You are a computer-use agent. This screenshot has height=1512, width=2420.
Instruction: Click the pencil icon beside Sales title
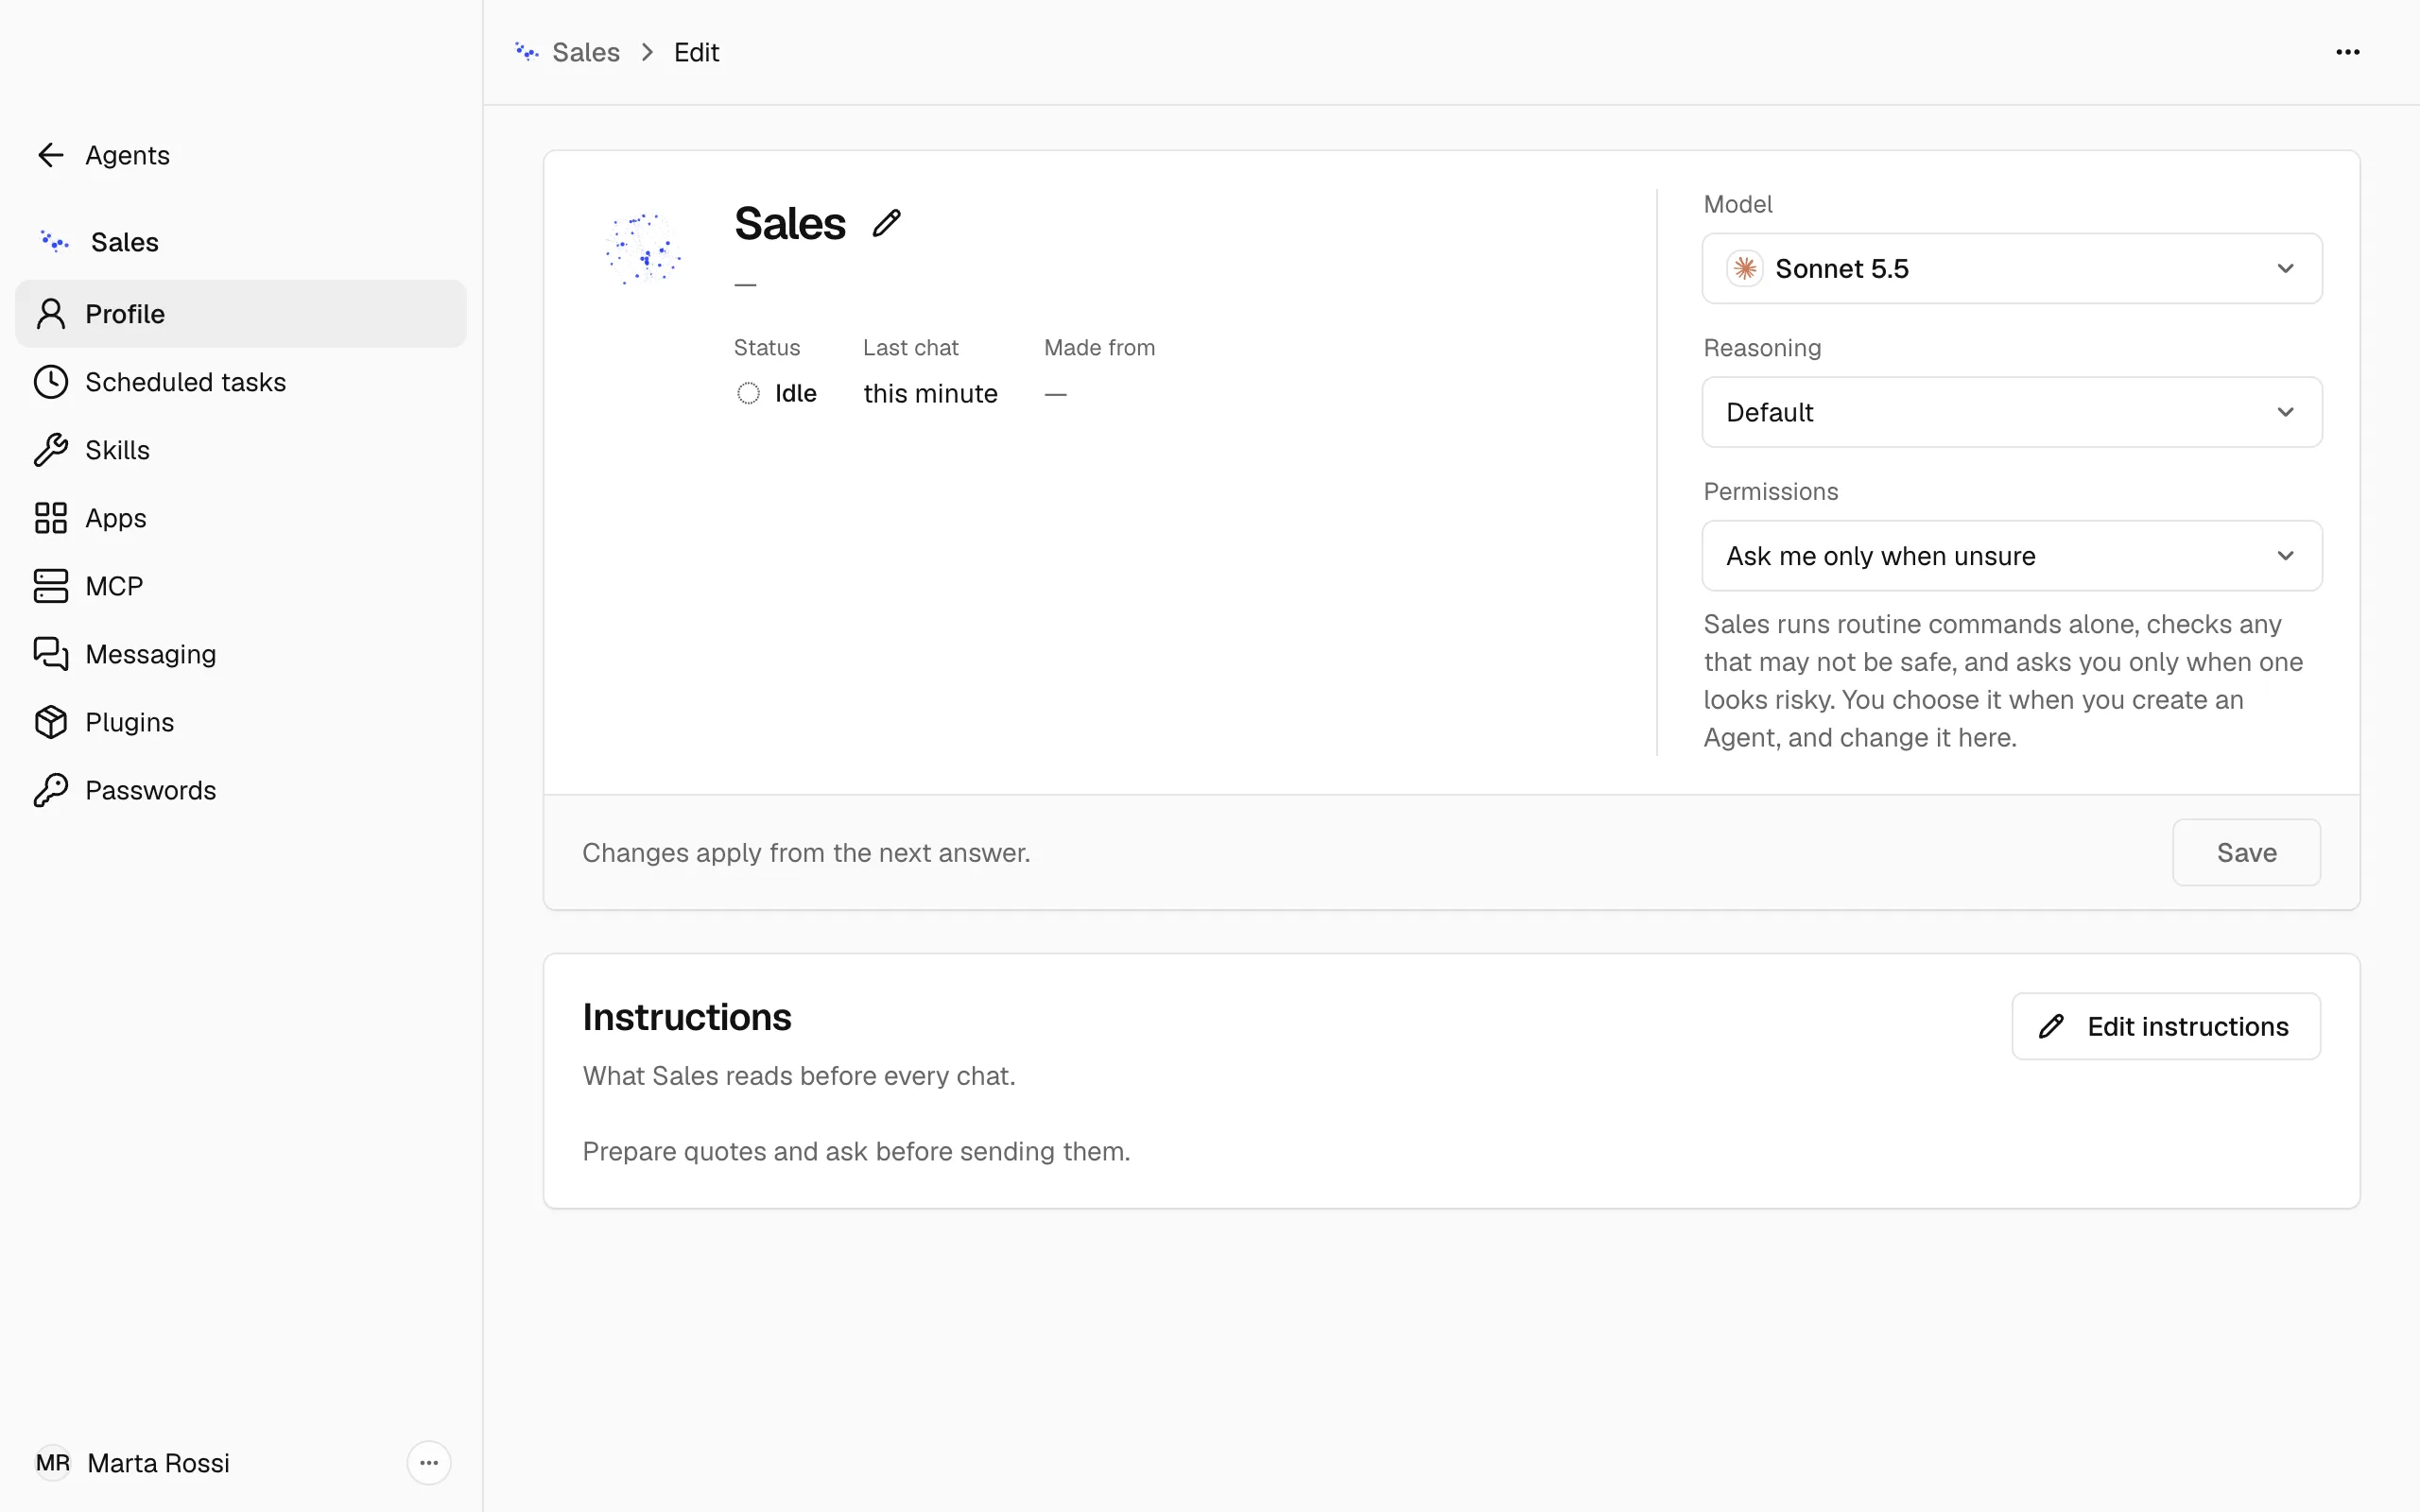886,223
